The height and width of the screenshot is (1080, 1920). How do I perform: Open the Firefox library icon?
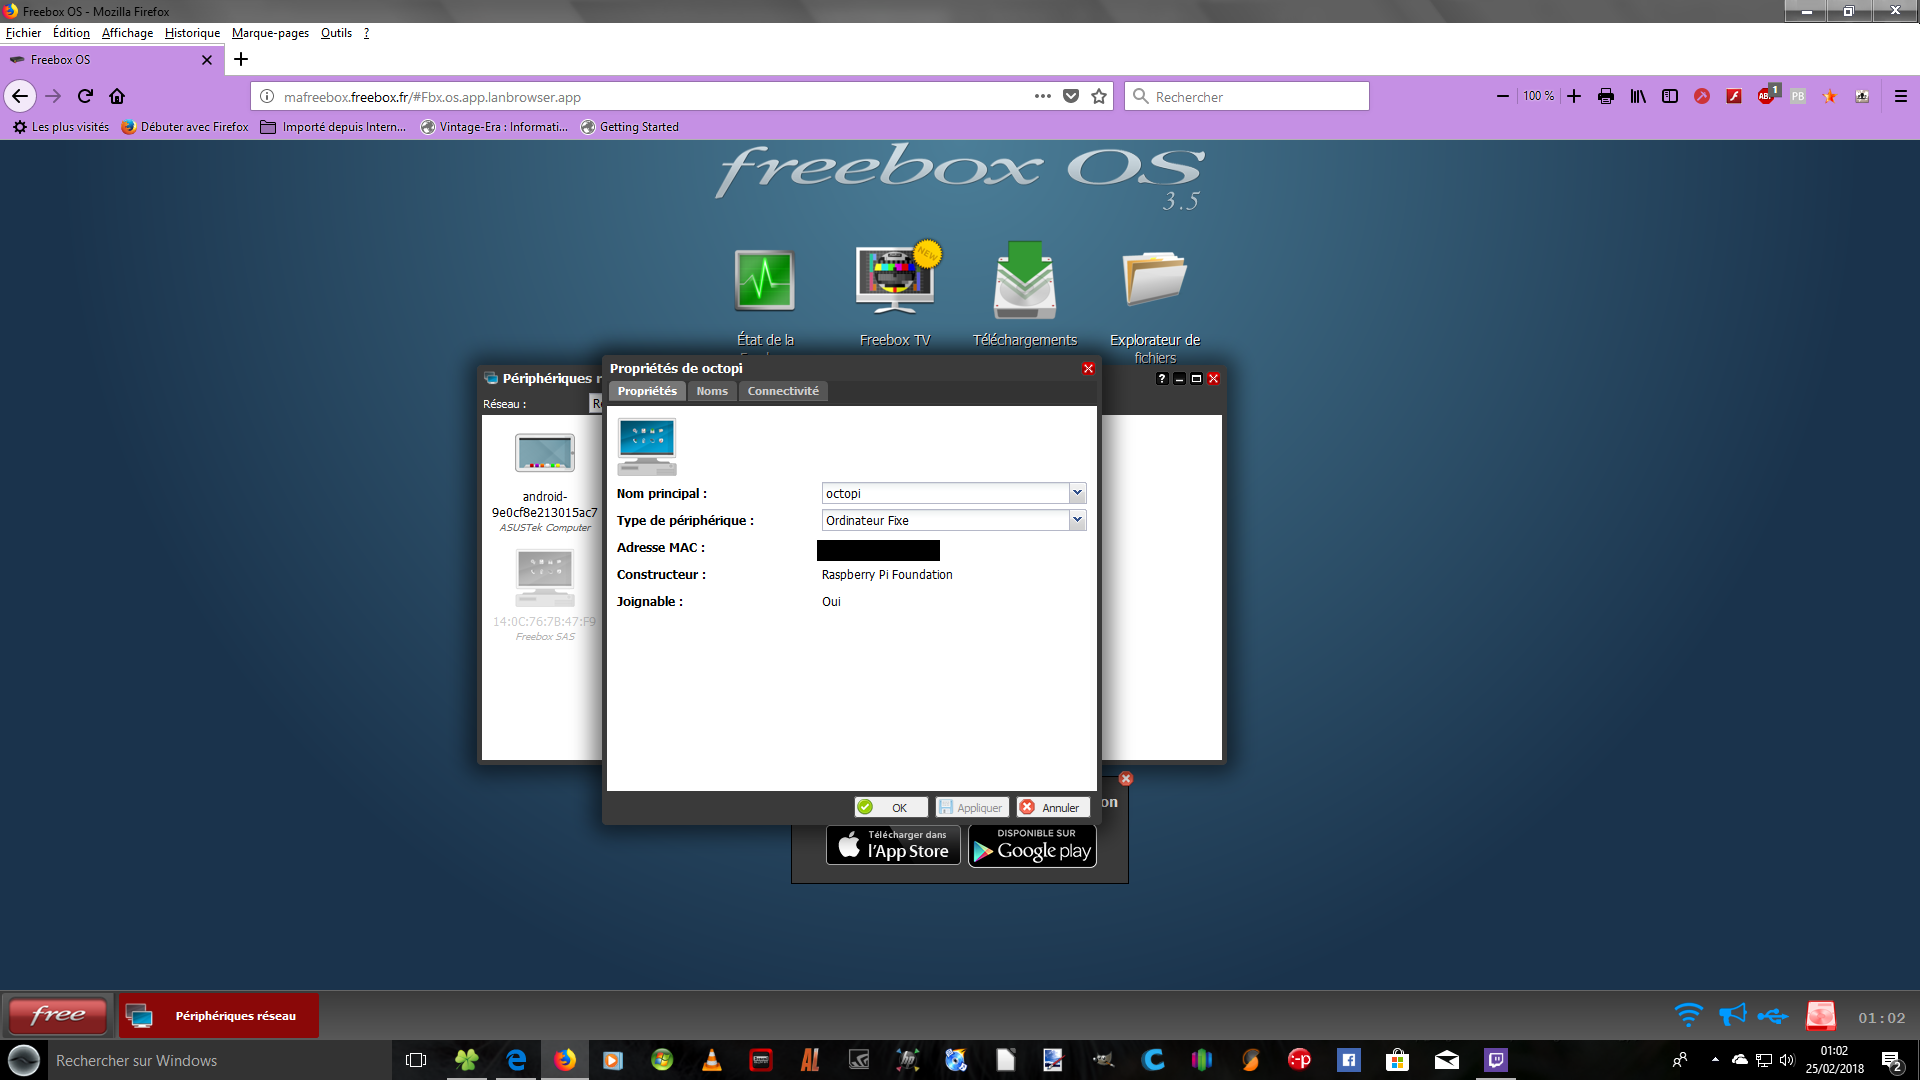[x=1638, y=96]
